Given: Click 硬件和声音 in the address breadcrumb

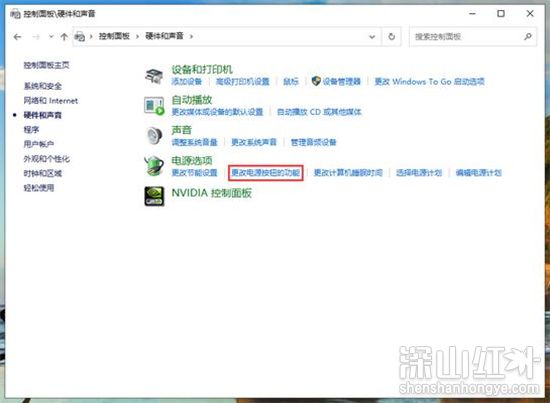Looking at the screenshot, I should pyautogui.click(x=164, y=36).
